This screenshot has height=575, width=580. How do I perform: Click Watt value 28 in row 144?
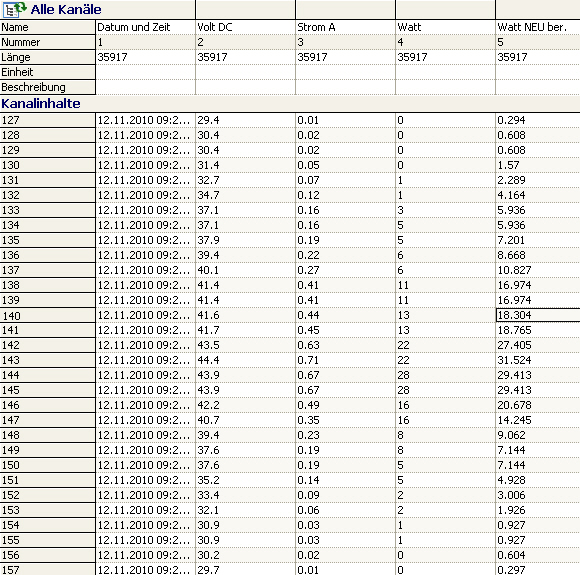[404, 375]
